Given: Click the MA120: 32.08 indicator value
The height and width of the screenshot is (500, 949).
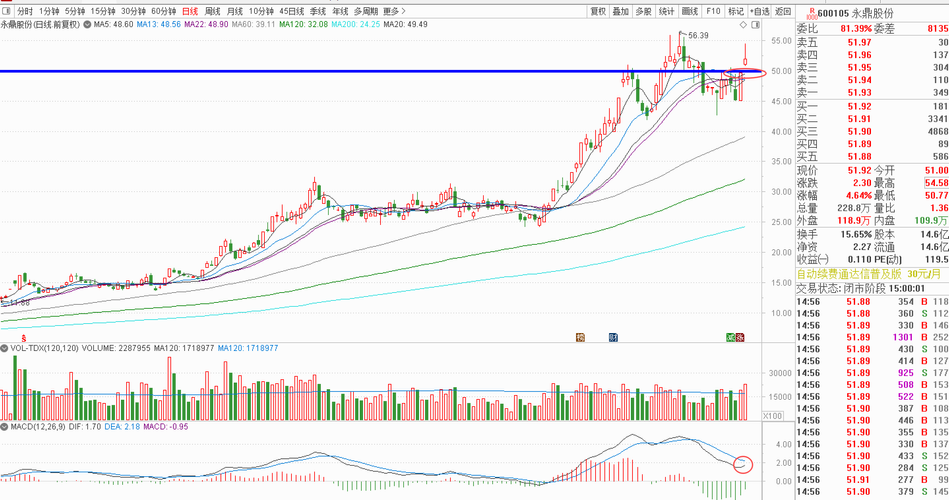Looking at the screenshot, I should tap(303, 25).
